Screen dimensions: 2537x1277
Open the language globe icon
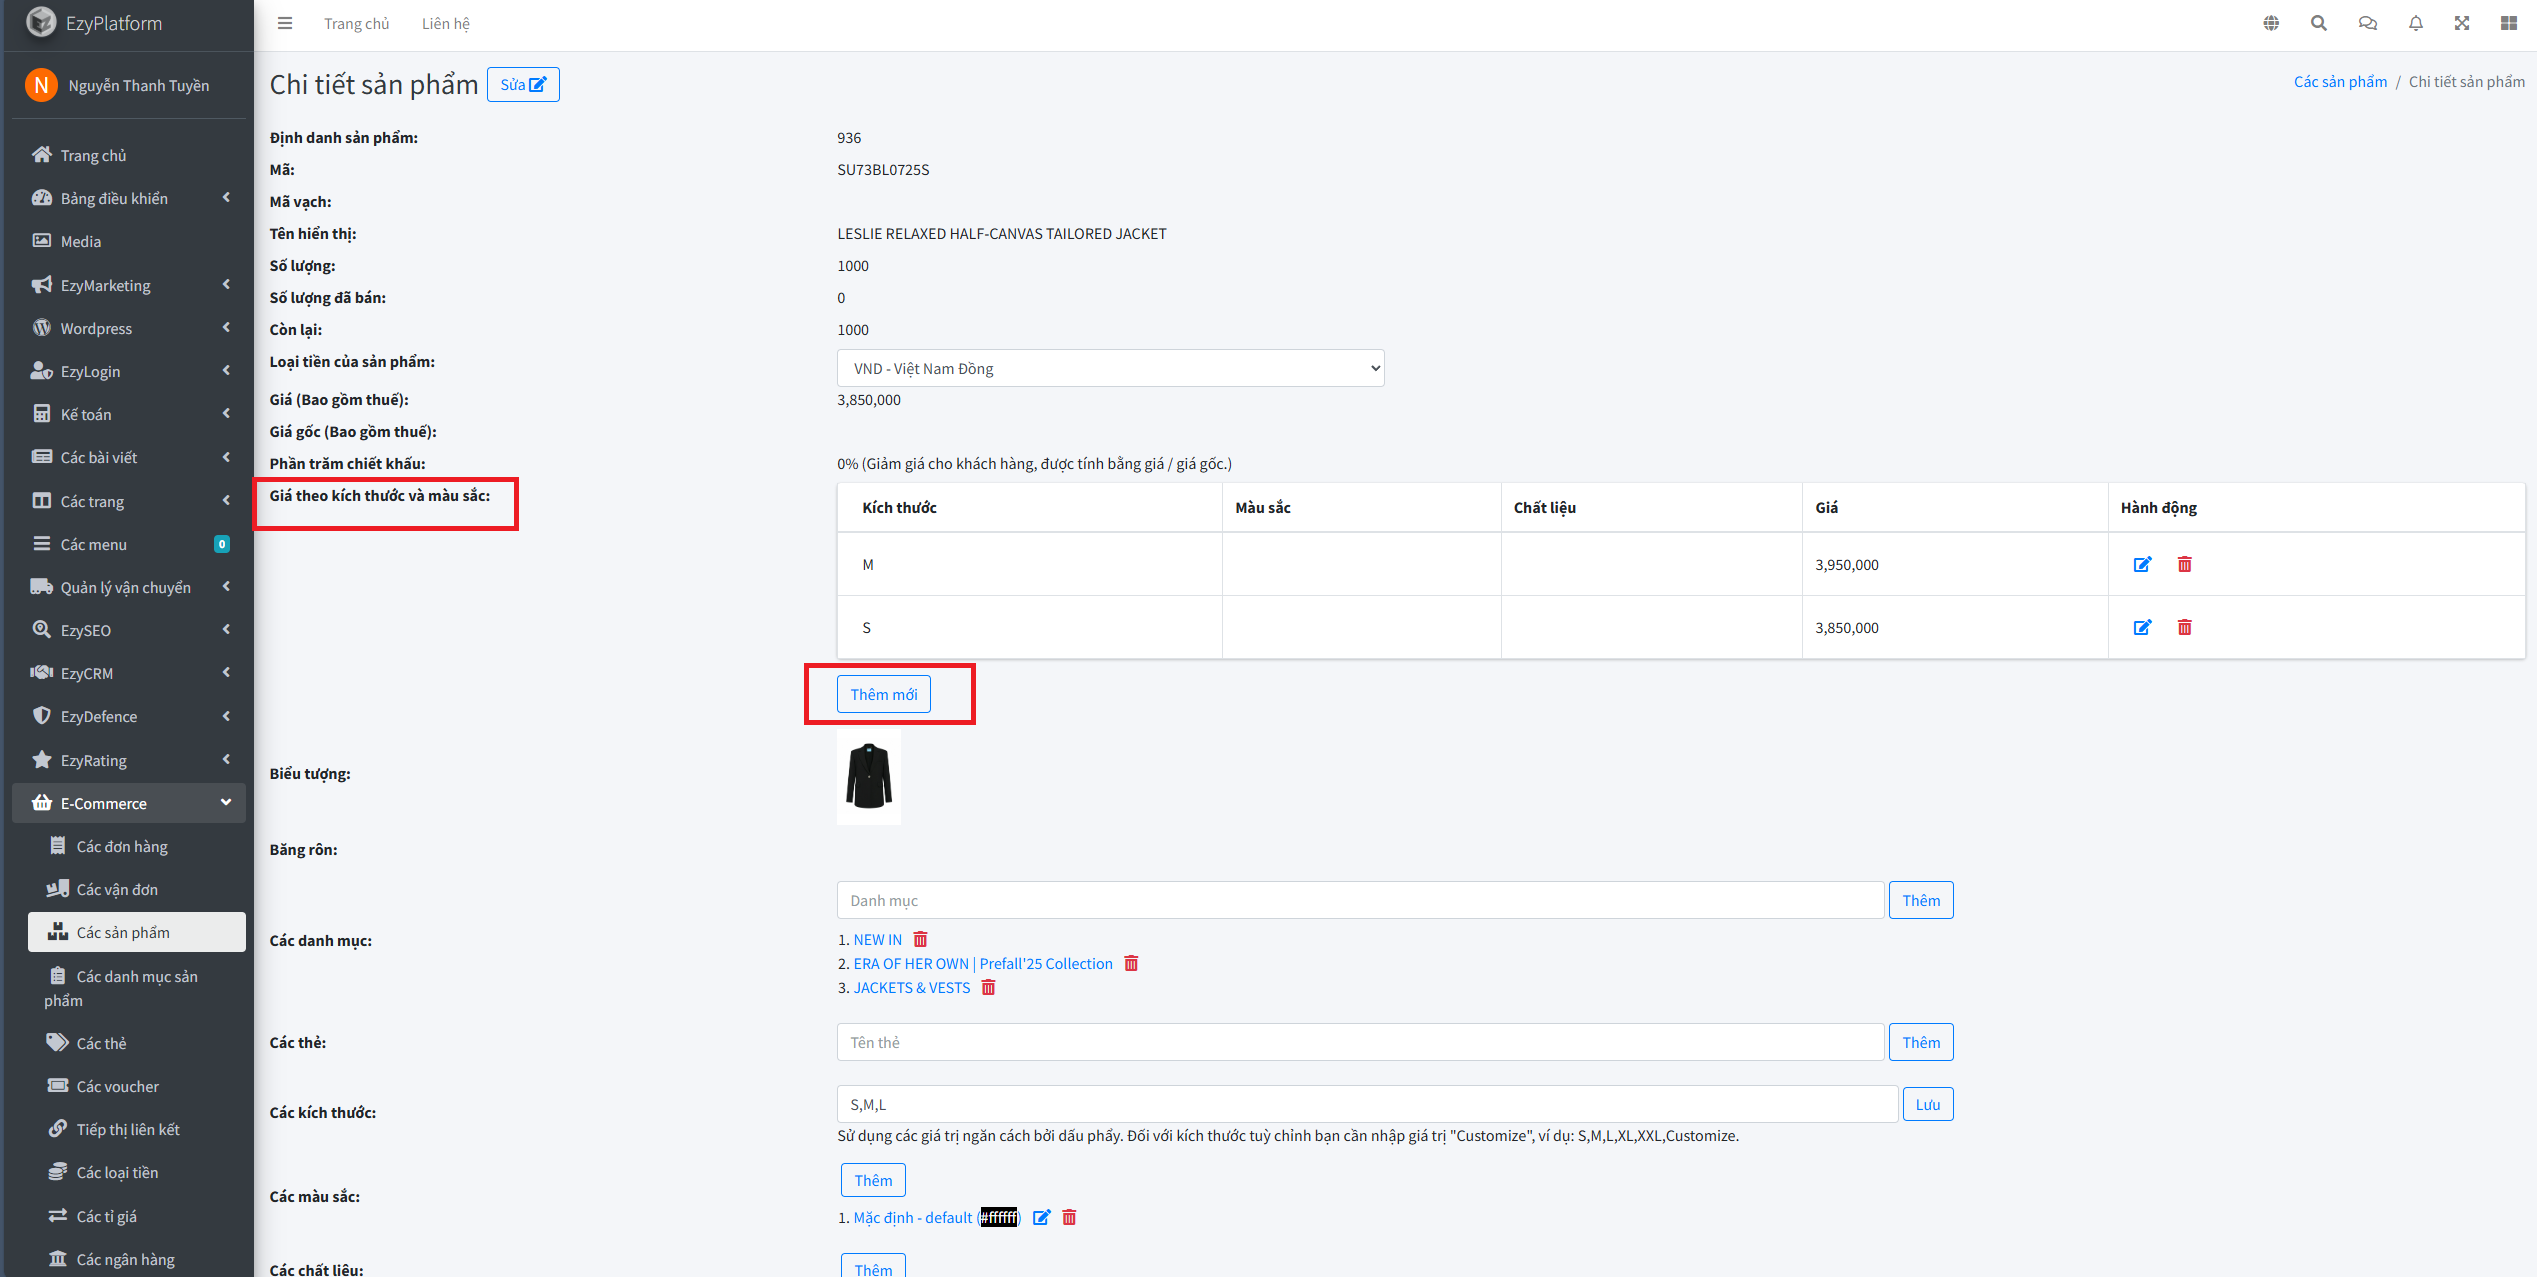click(x=2271, y=23)
